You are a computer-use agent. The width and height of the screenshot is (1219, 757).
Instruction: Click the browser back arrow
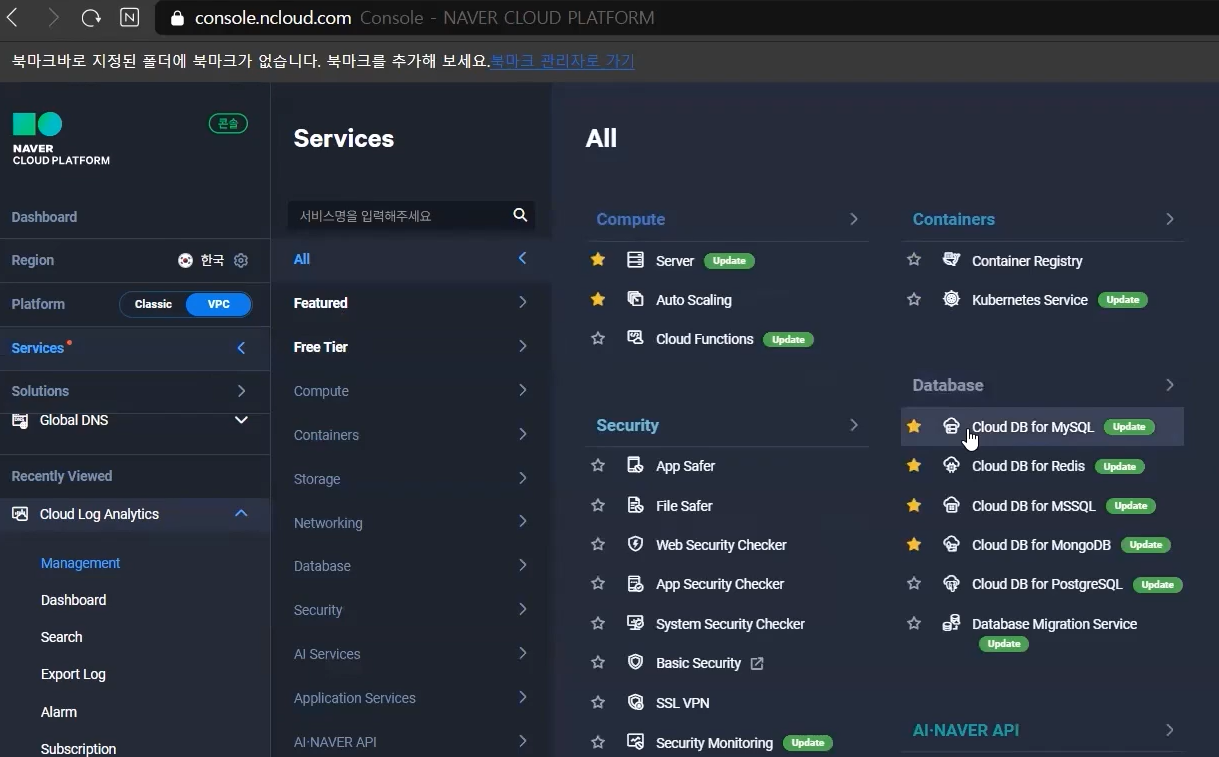[13, 18]
